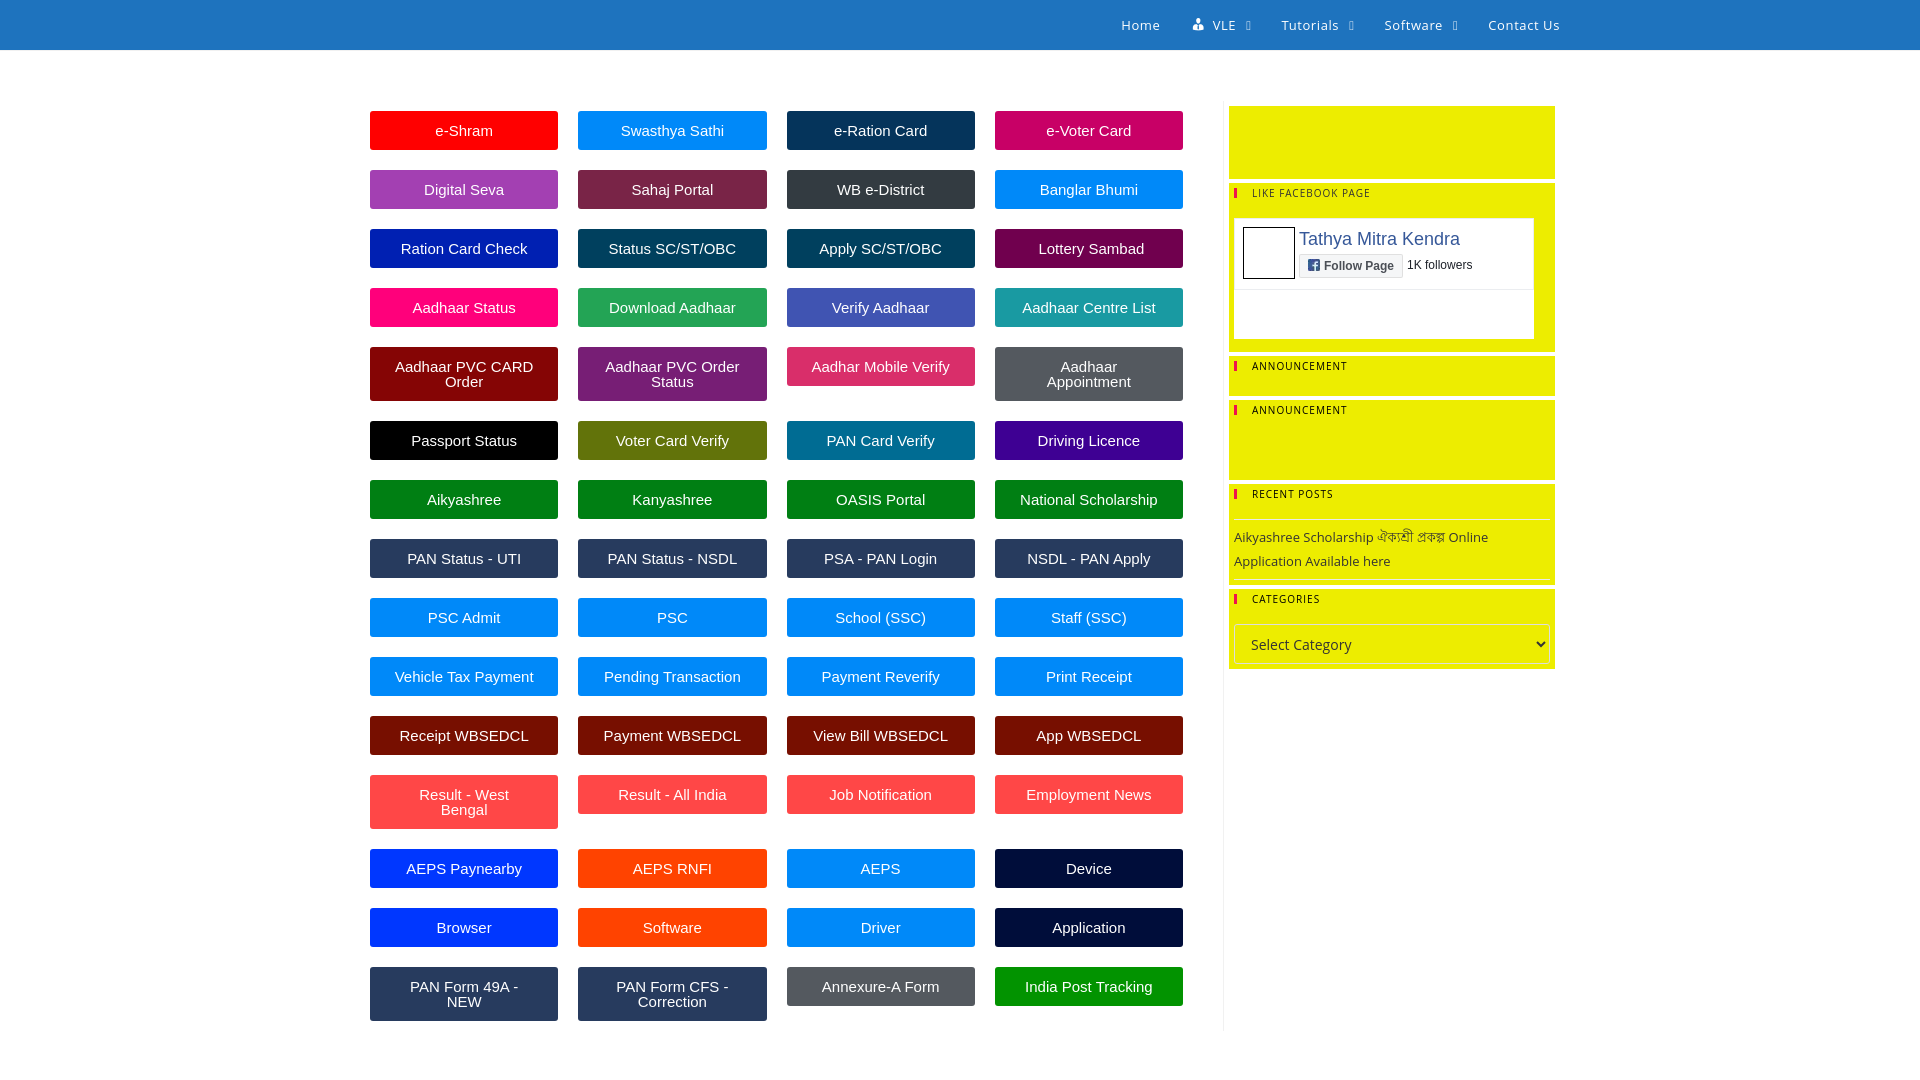Open National Scholarship

point(1088,500)
